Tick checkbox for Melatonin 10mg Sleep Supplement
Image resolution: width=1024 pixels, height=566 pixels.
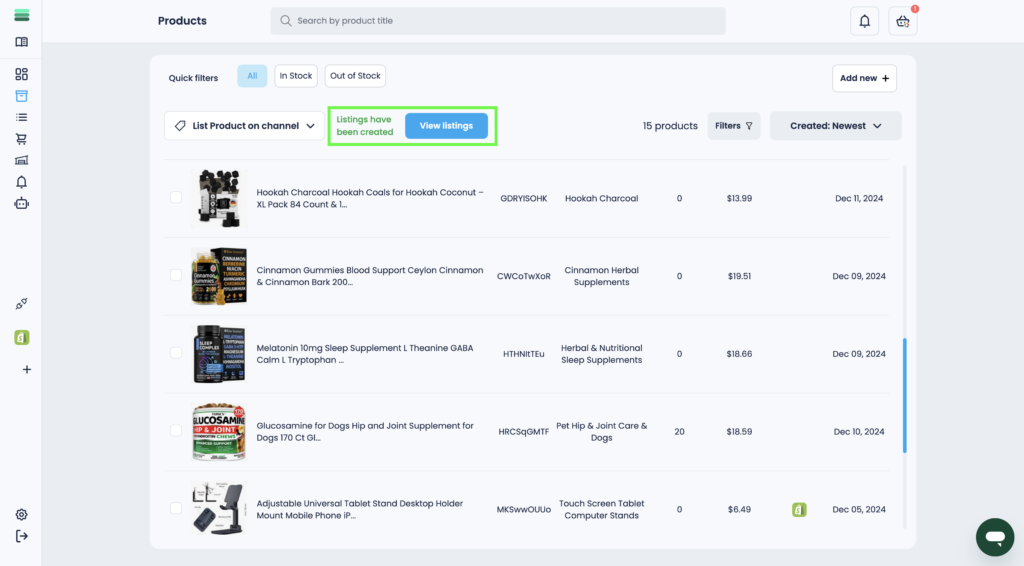(x=176, y=353)
